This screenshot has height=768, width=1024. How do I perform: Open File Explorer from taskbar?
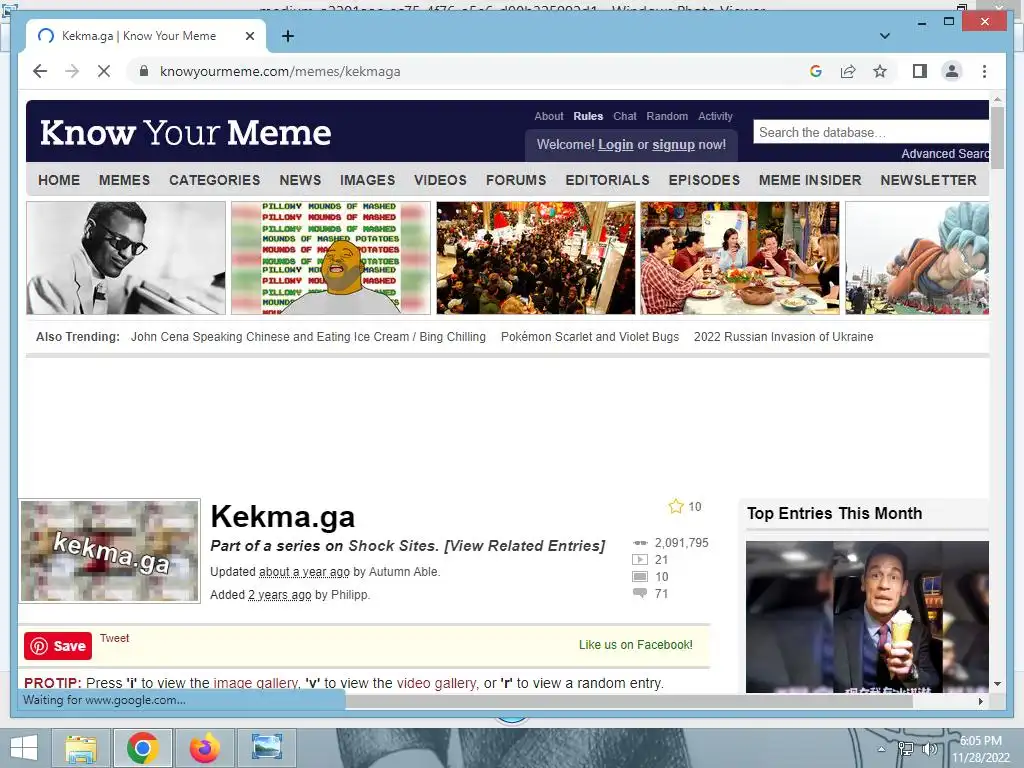[81, 748]
